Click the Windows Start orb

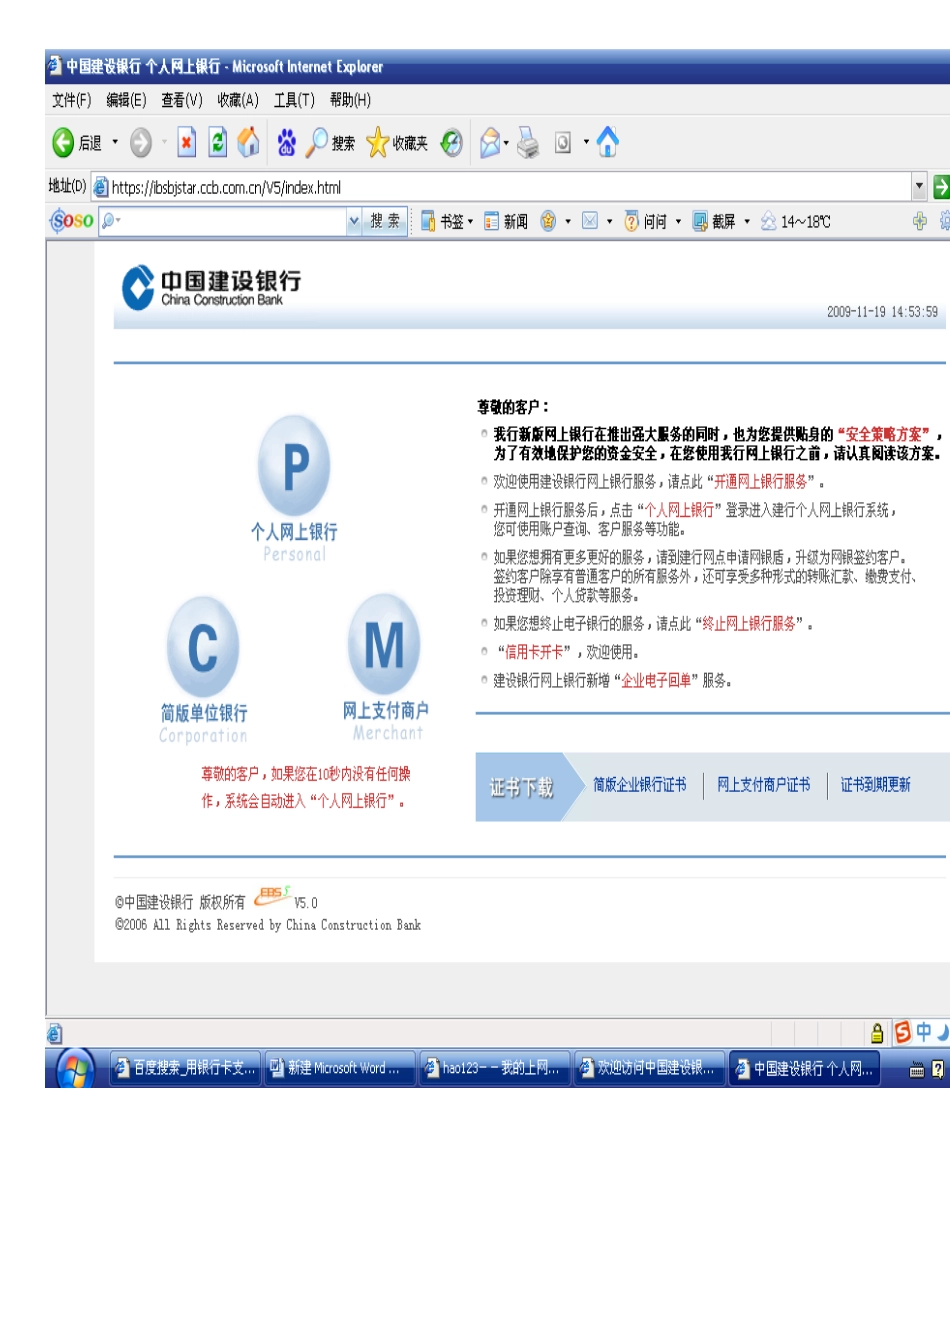[x=73, y=1069]
